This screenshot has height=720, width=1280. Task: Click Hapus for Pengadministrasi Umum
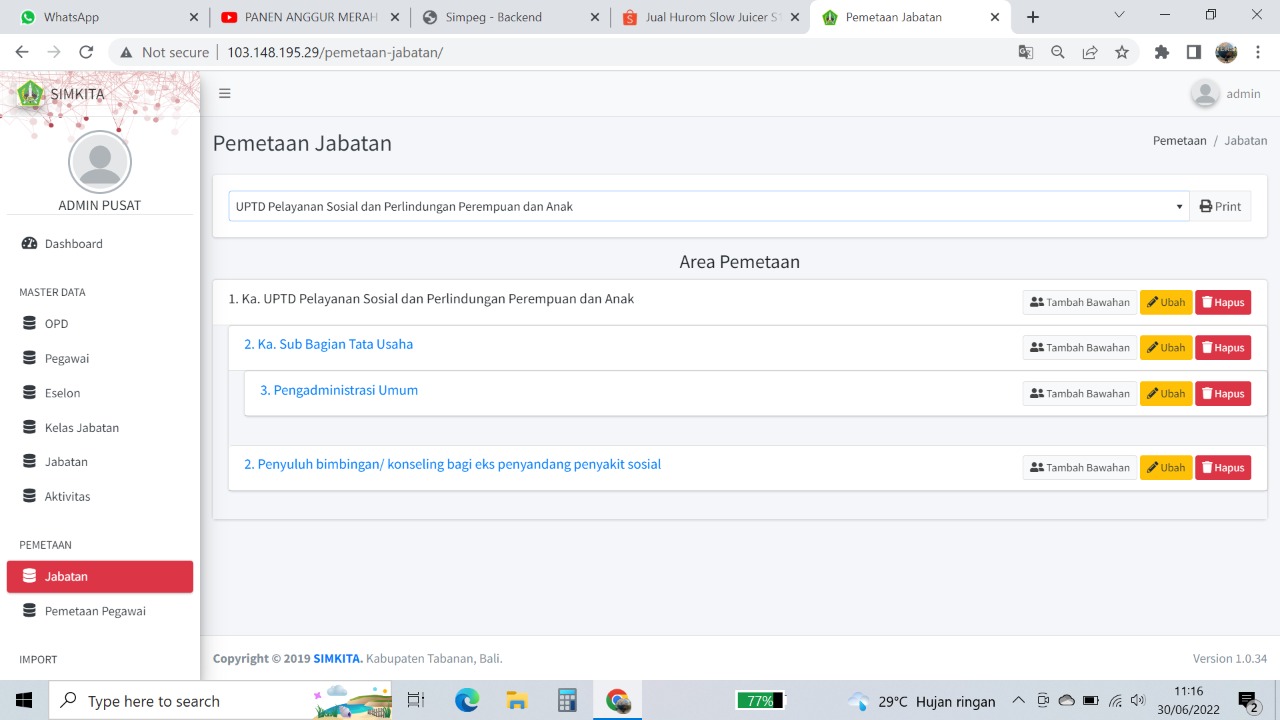(x=1222, y=394)
